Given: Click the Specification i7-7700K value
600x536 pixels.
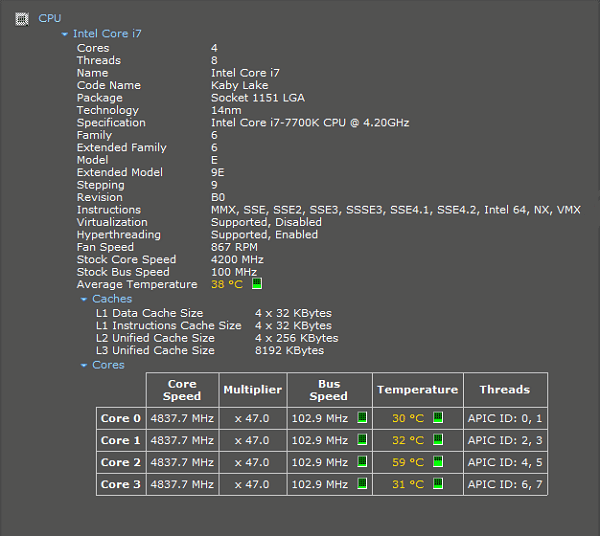Looking at the screenshot, I should click(310, 123).
